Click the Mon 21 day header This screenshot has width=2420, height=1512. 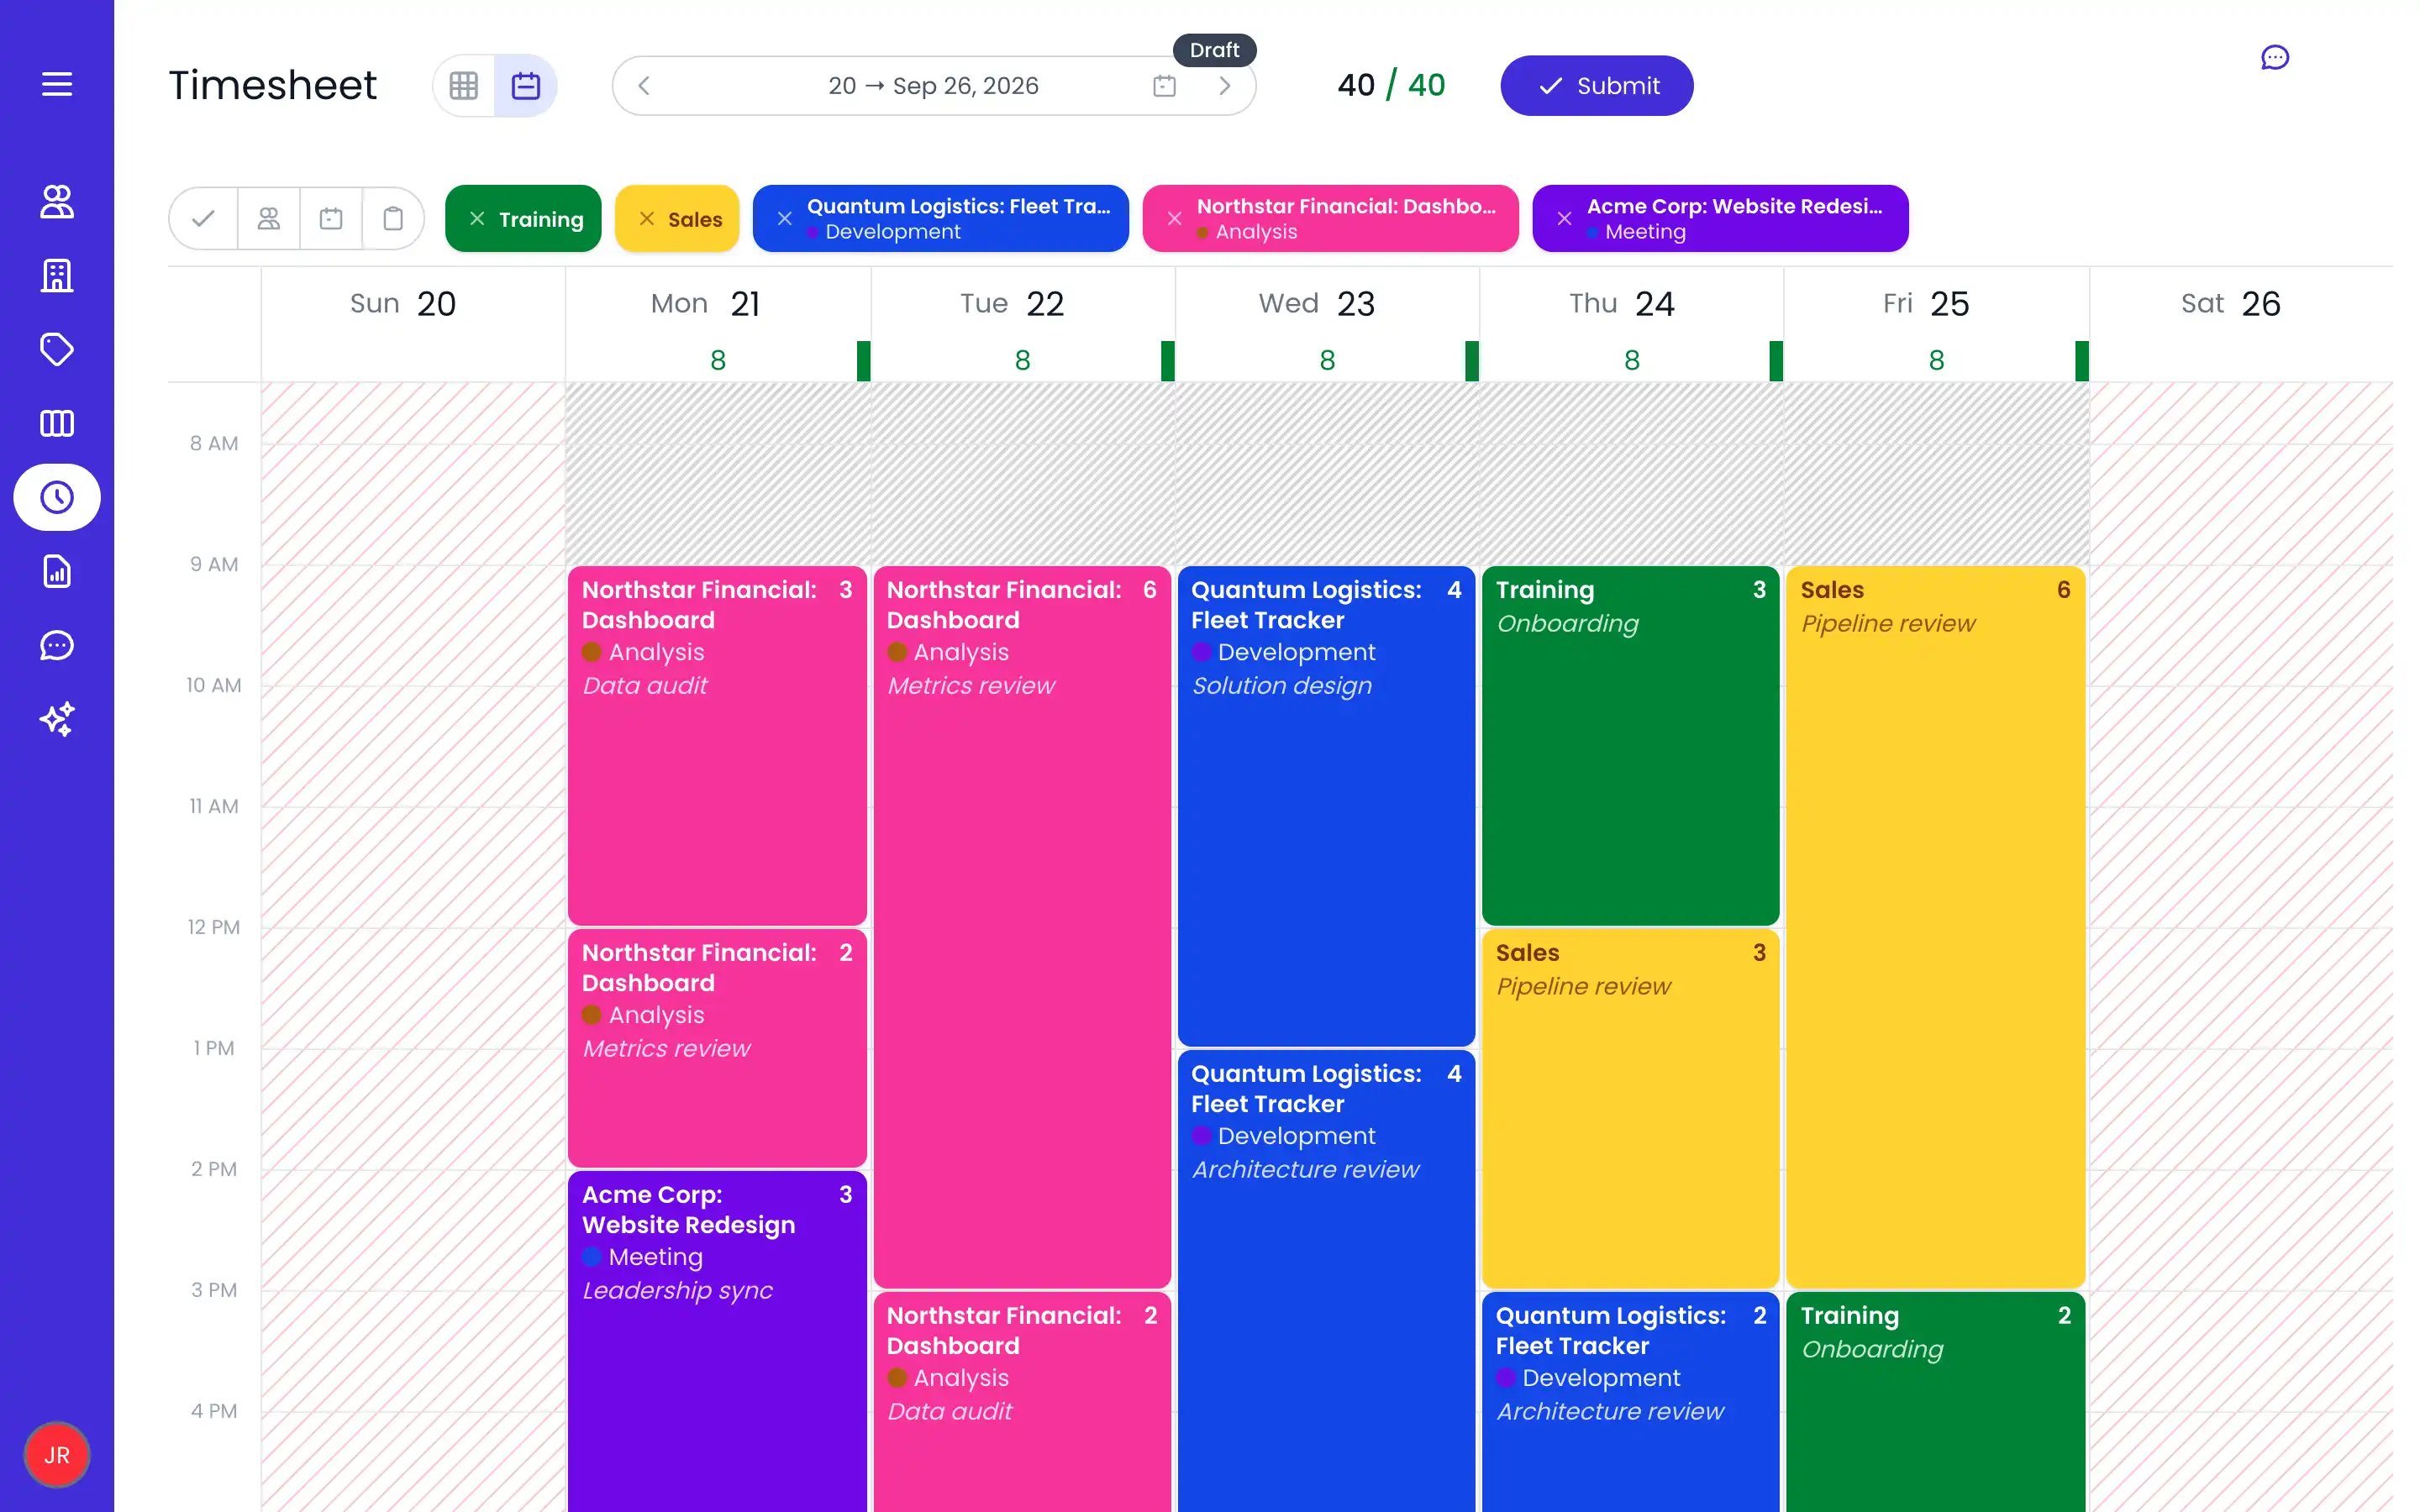point(705,304)
